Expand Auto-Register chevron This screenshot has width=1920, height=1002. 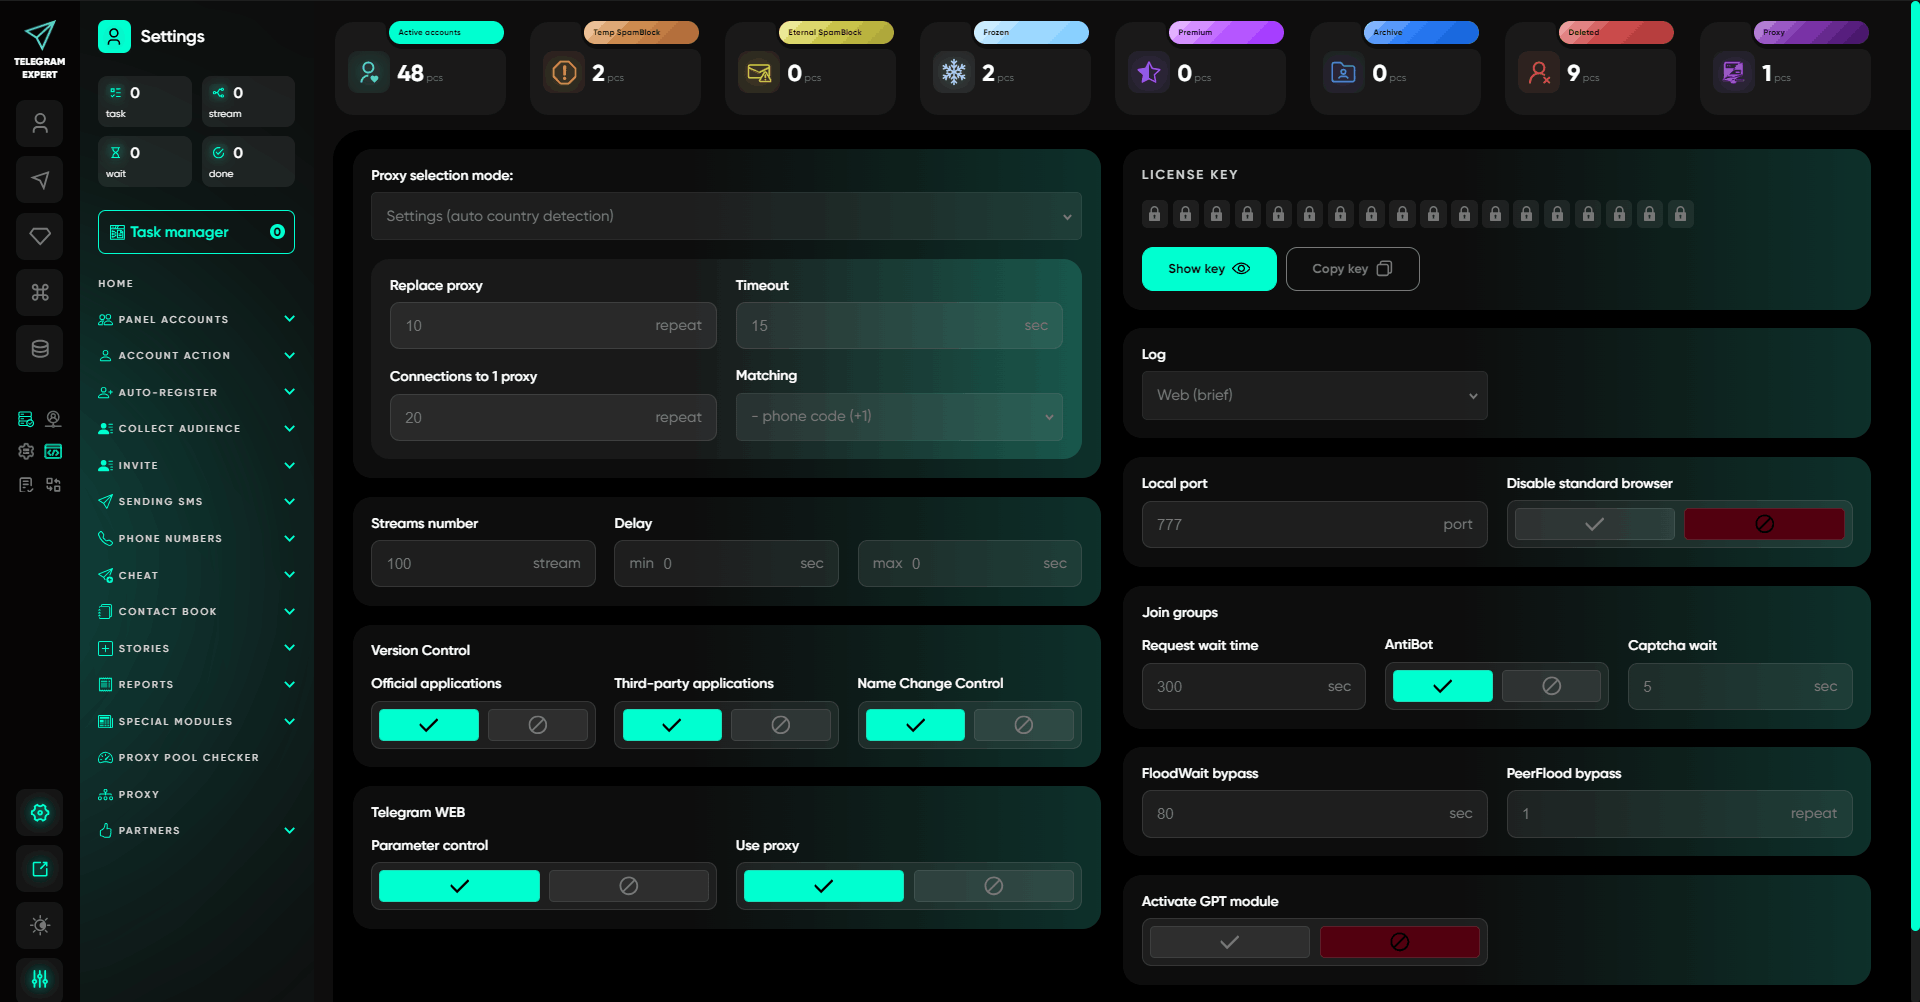(x=290, y=392)
